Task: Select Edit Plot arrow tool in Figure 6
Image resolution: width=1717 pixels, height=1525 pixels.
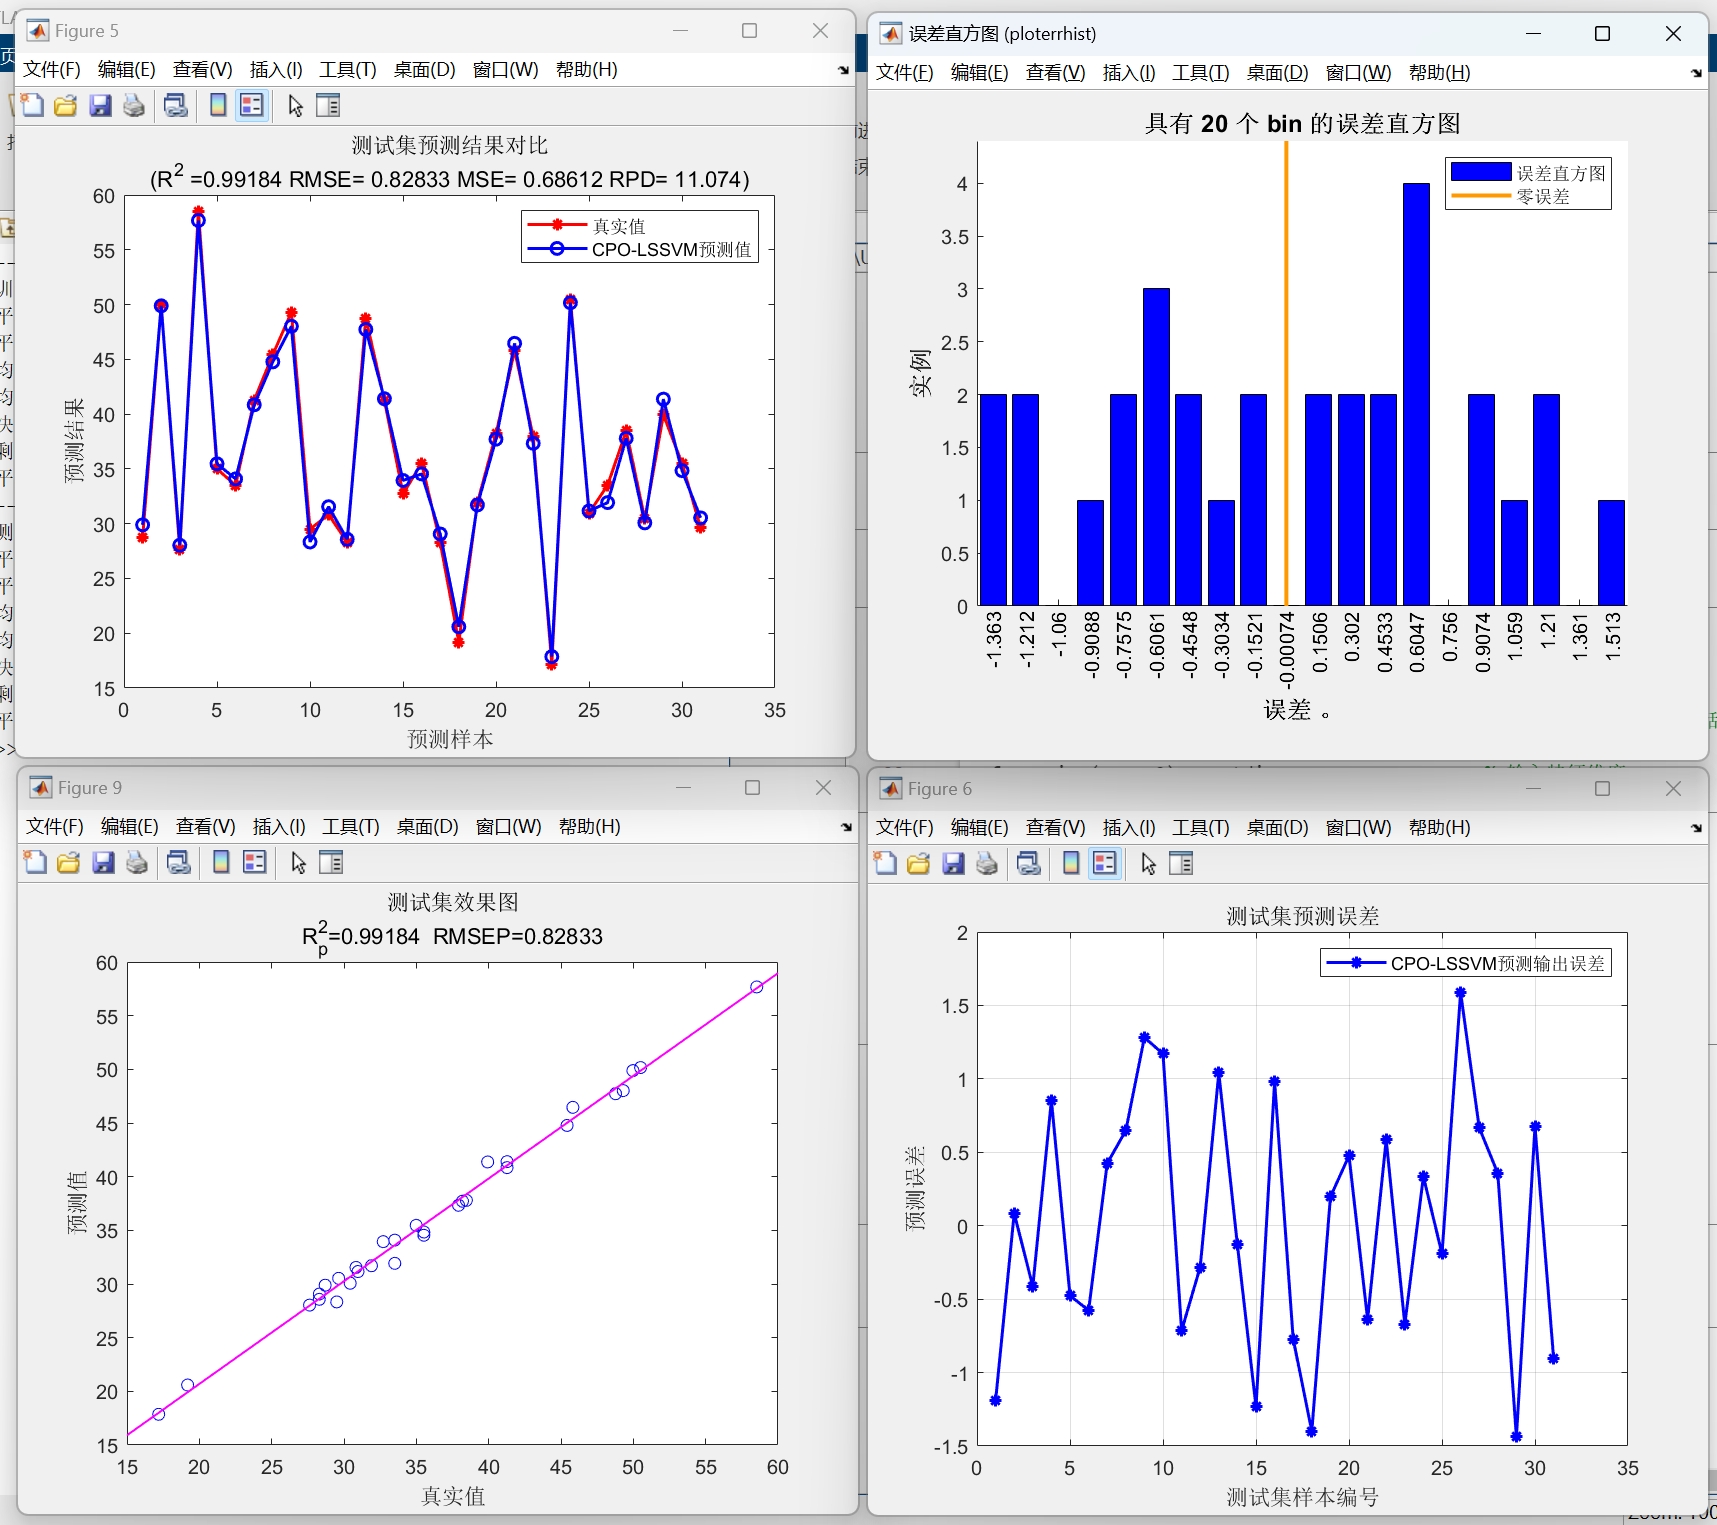Action: tap(1148, 863)
